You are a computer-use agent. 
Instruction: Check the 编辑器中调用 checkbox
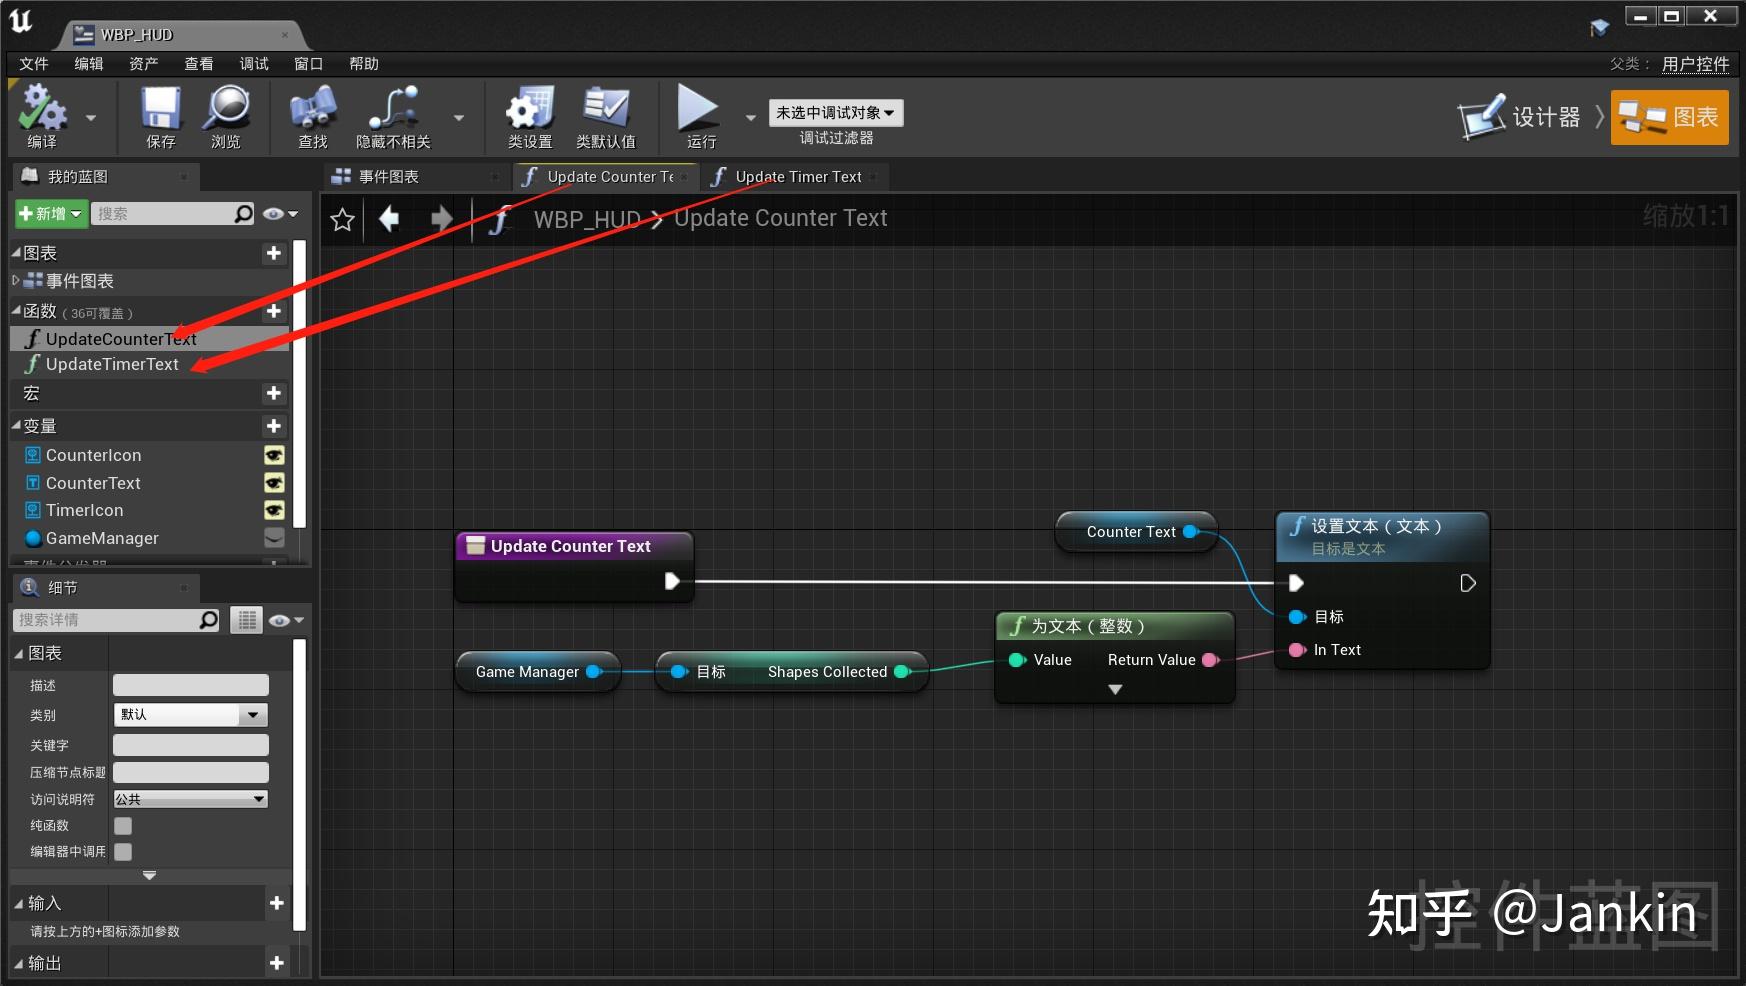click(x=122, y=852)
